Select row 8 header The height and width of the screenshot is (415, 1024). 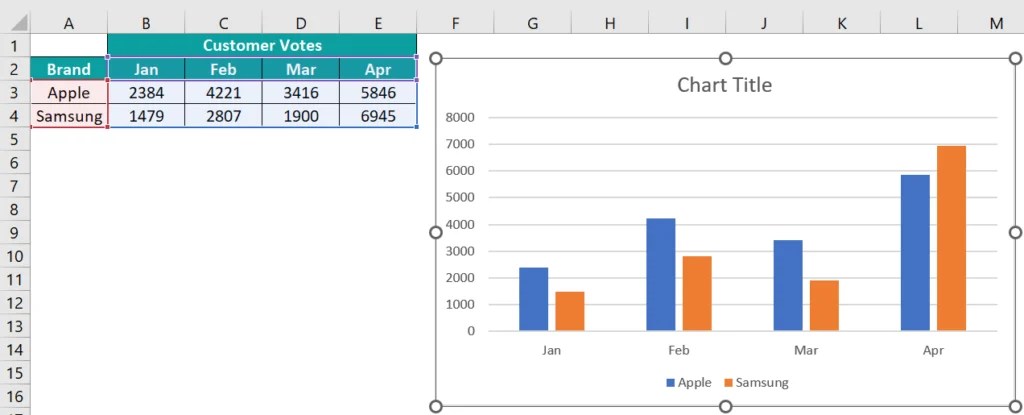16,209
